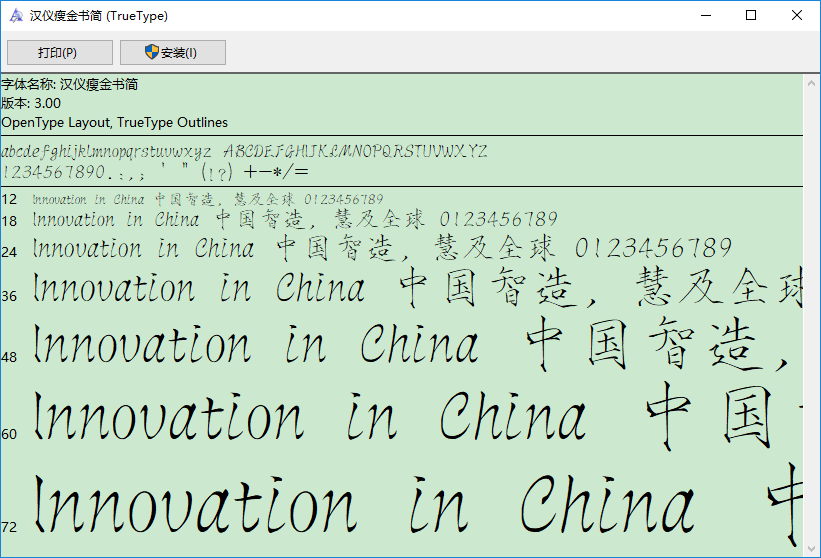This screenshot has width=821, height=558.
Task: Click the 版本: 3.00 version text
Action: (x=31, y=103)
